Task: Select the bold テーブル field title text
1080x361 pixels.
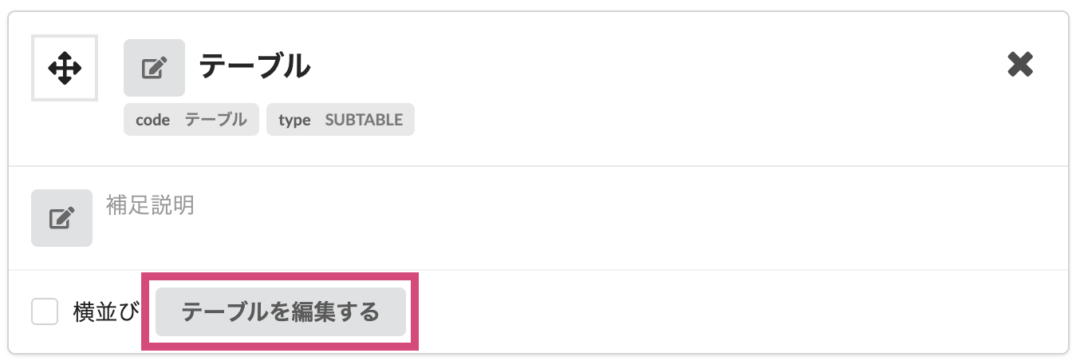Action: (x=255, y=67)
